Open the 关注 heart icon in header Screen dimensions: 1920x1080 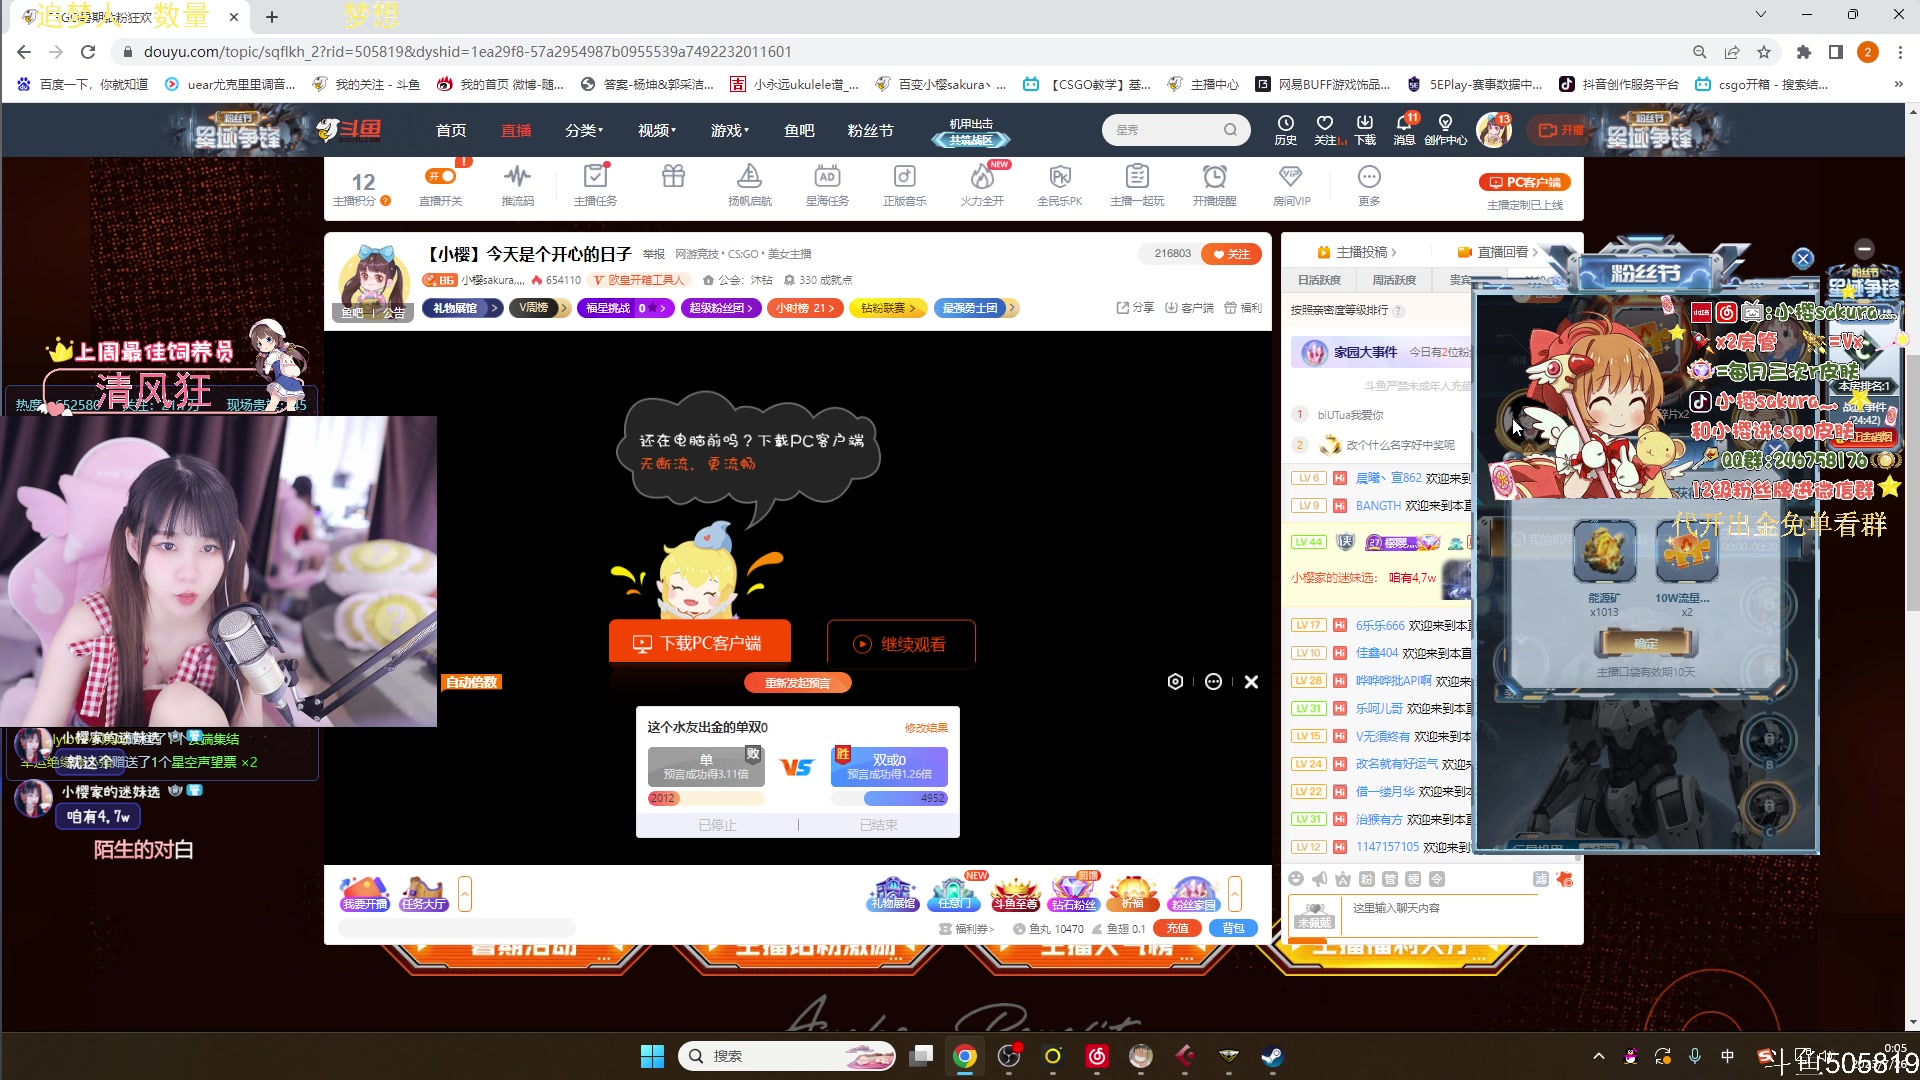coord(1326,130)
